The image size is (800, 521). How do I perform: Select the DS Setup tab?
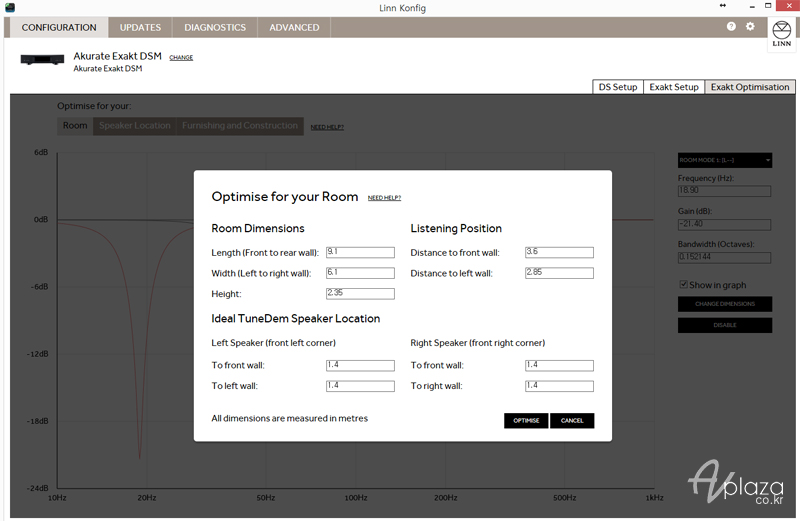[x=618, y=87]
